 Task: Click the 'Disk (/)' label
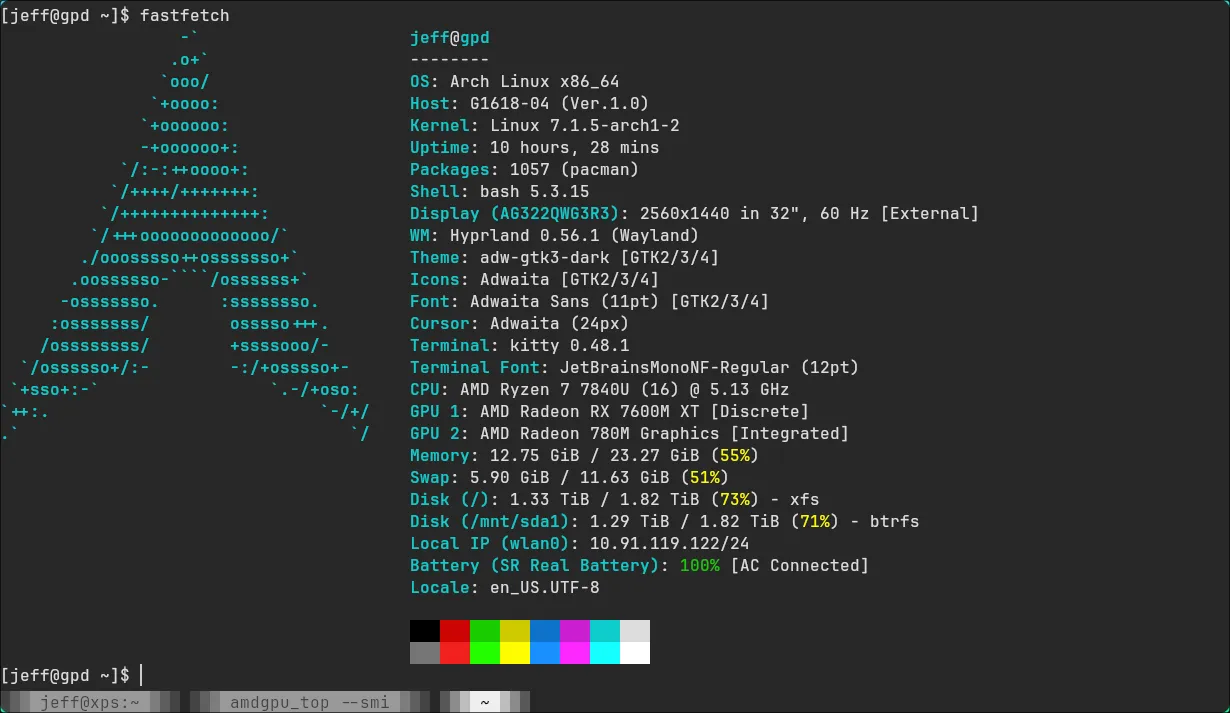click(450, 499)
